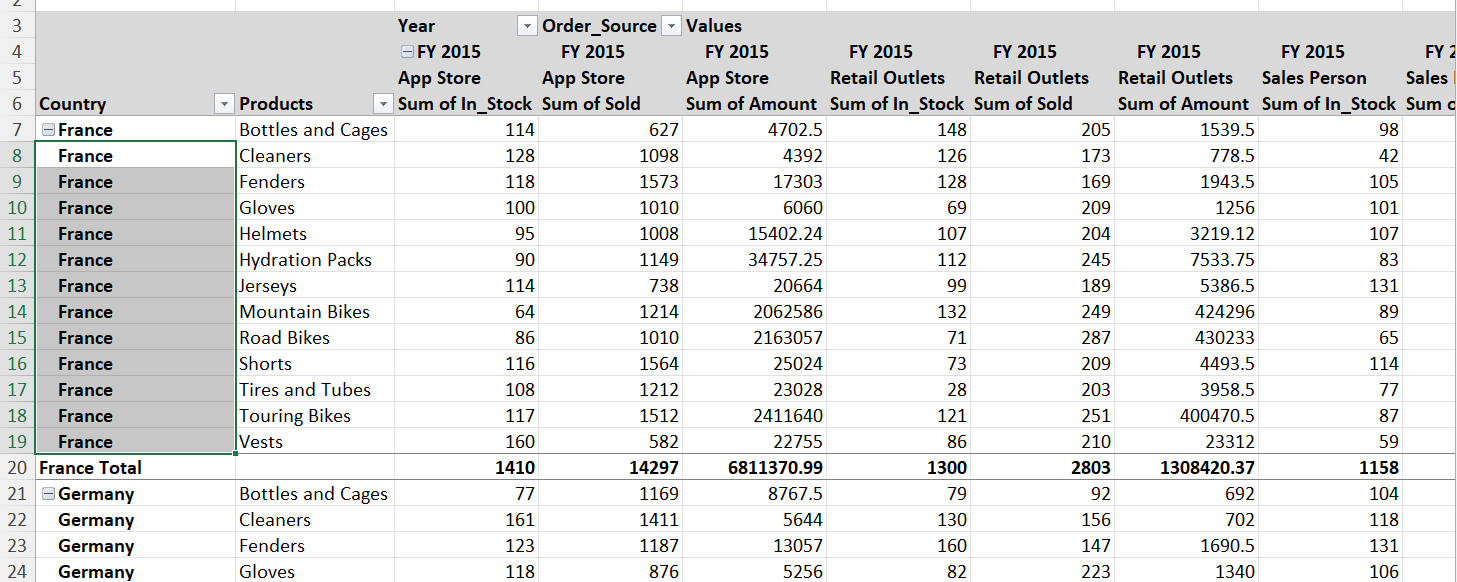Select the Touring Bikes product cell

coord(295,416)
